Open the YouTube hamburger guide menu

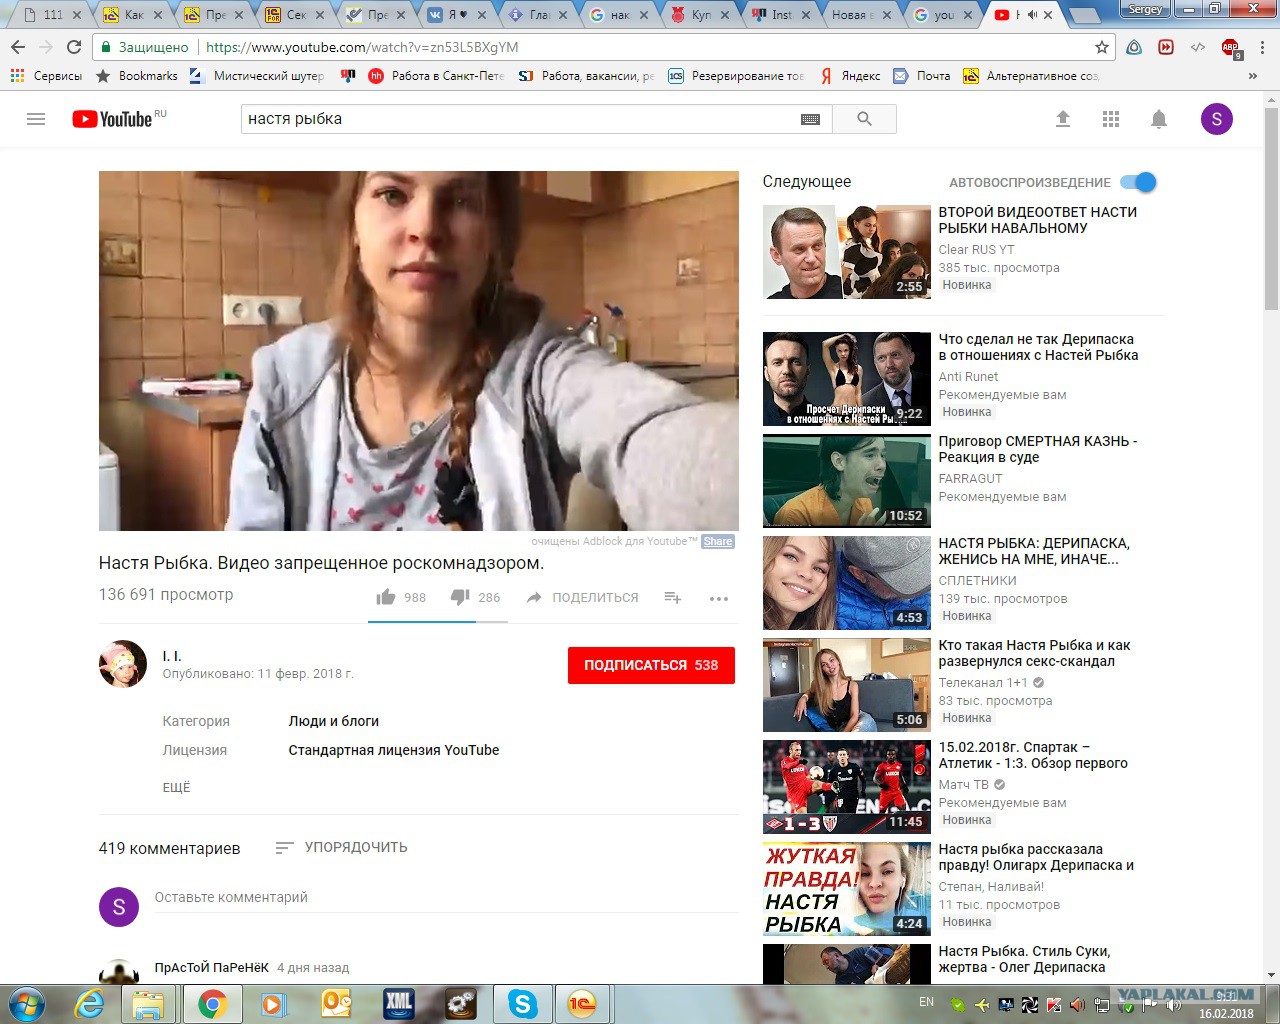tap(36, 119)
